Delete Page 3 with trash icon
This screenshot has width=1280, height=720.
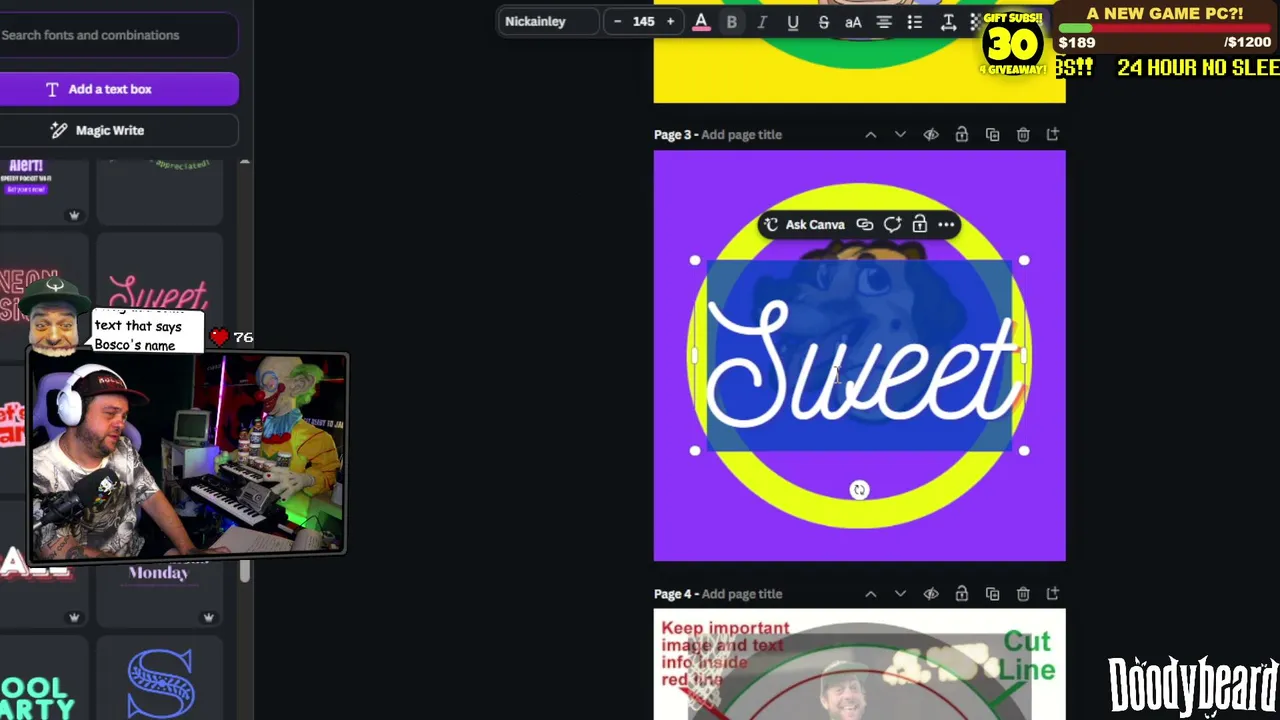1023,135
